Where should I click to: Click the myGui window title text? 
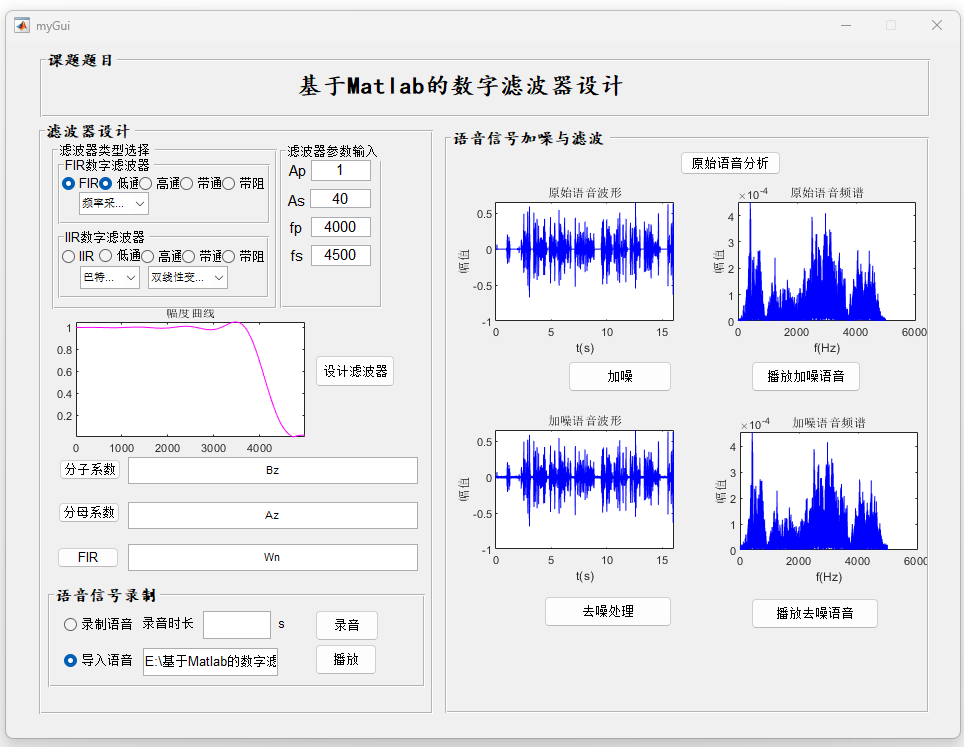tap(53, 26)
